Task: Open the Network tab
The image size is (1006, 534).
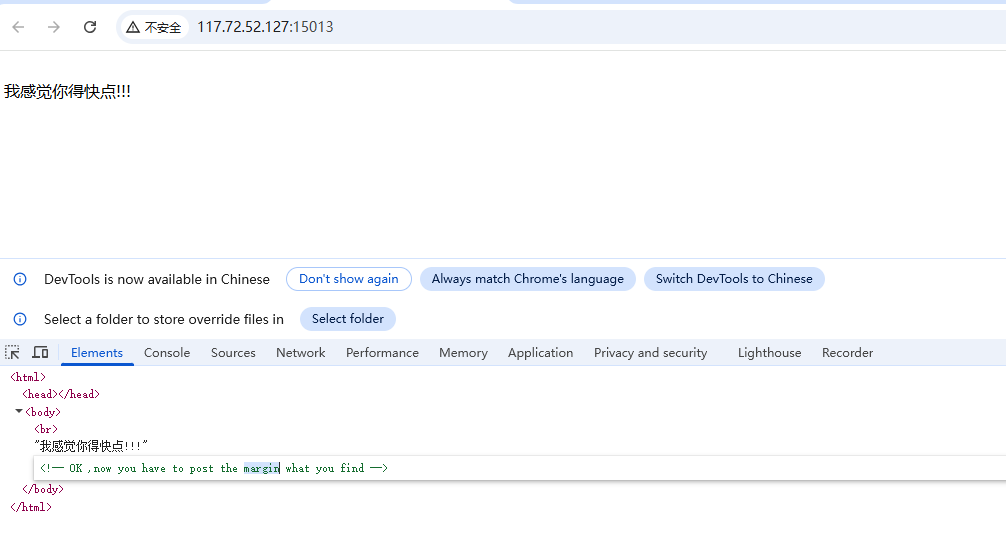Action: click(300, 352)
